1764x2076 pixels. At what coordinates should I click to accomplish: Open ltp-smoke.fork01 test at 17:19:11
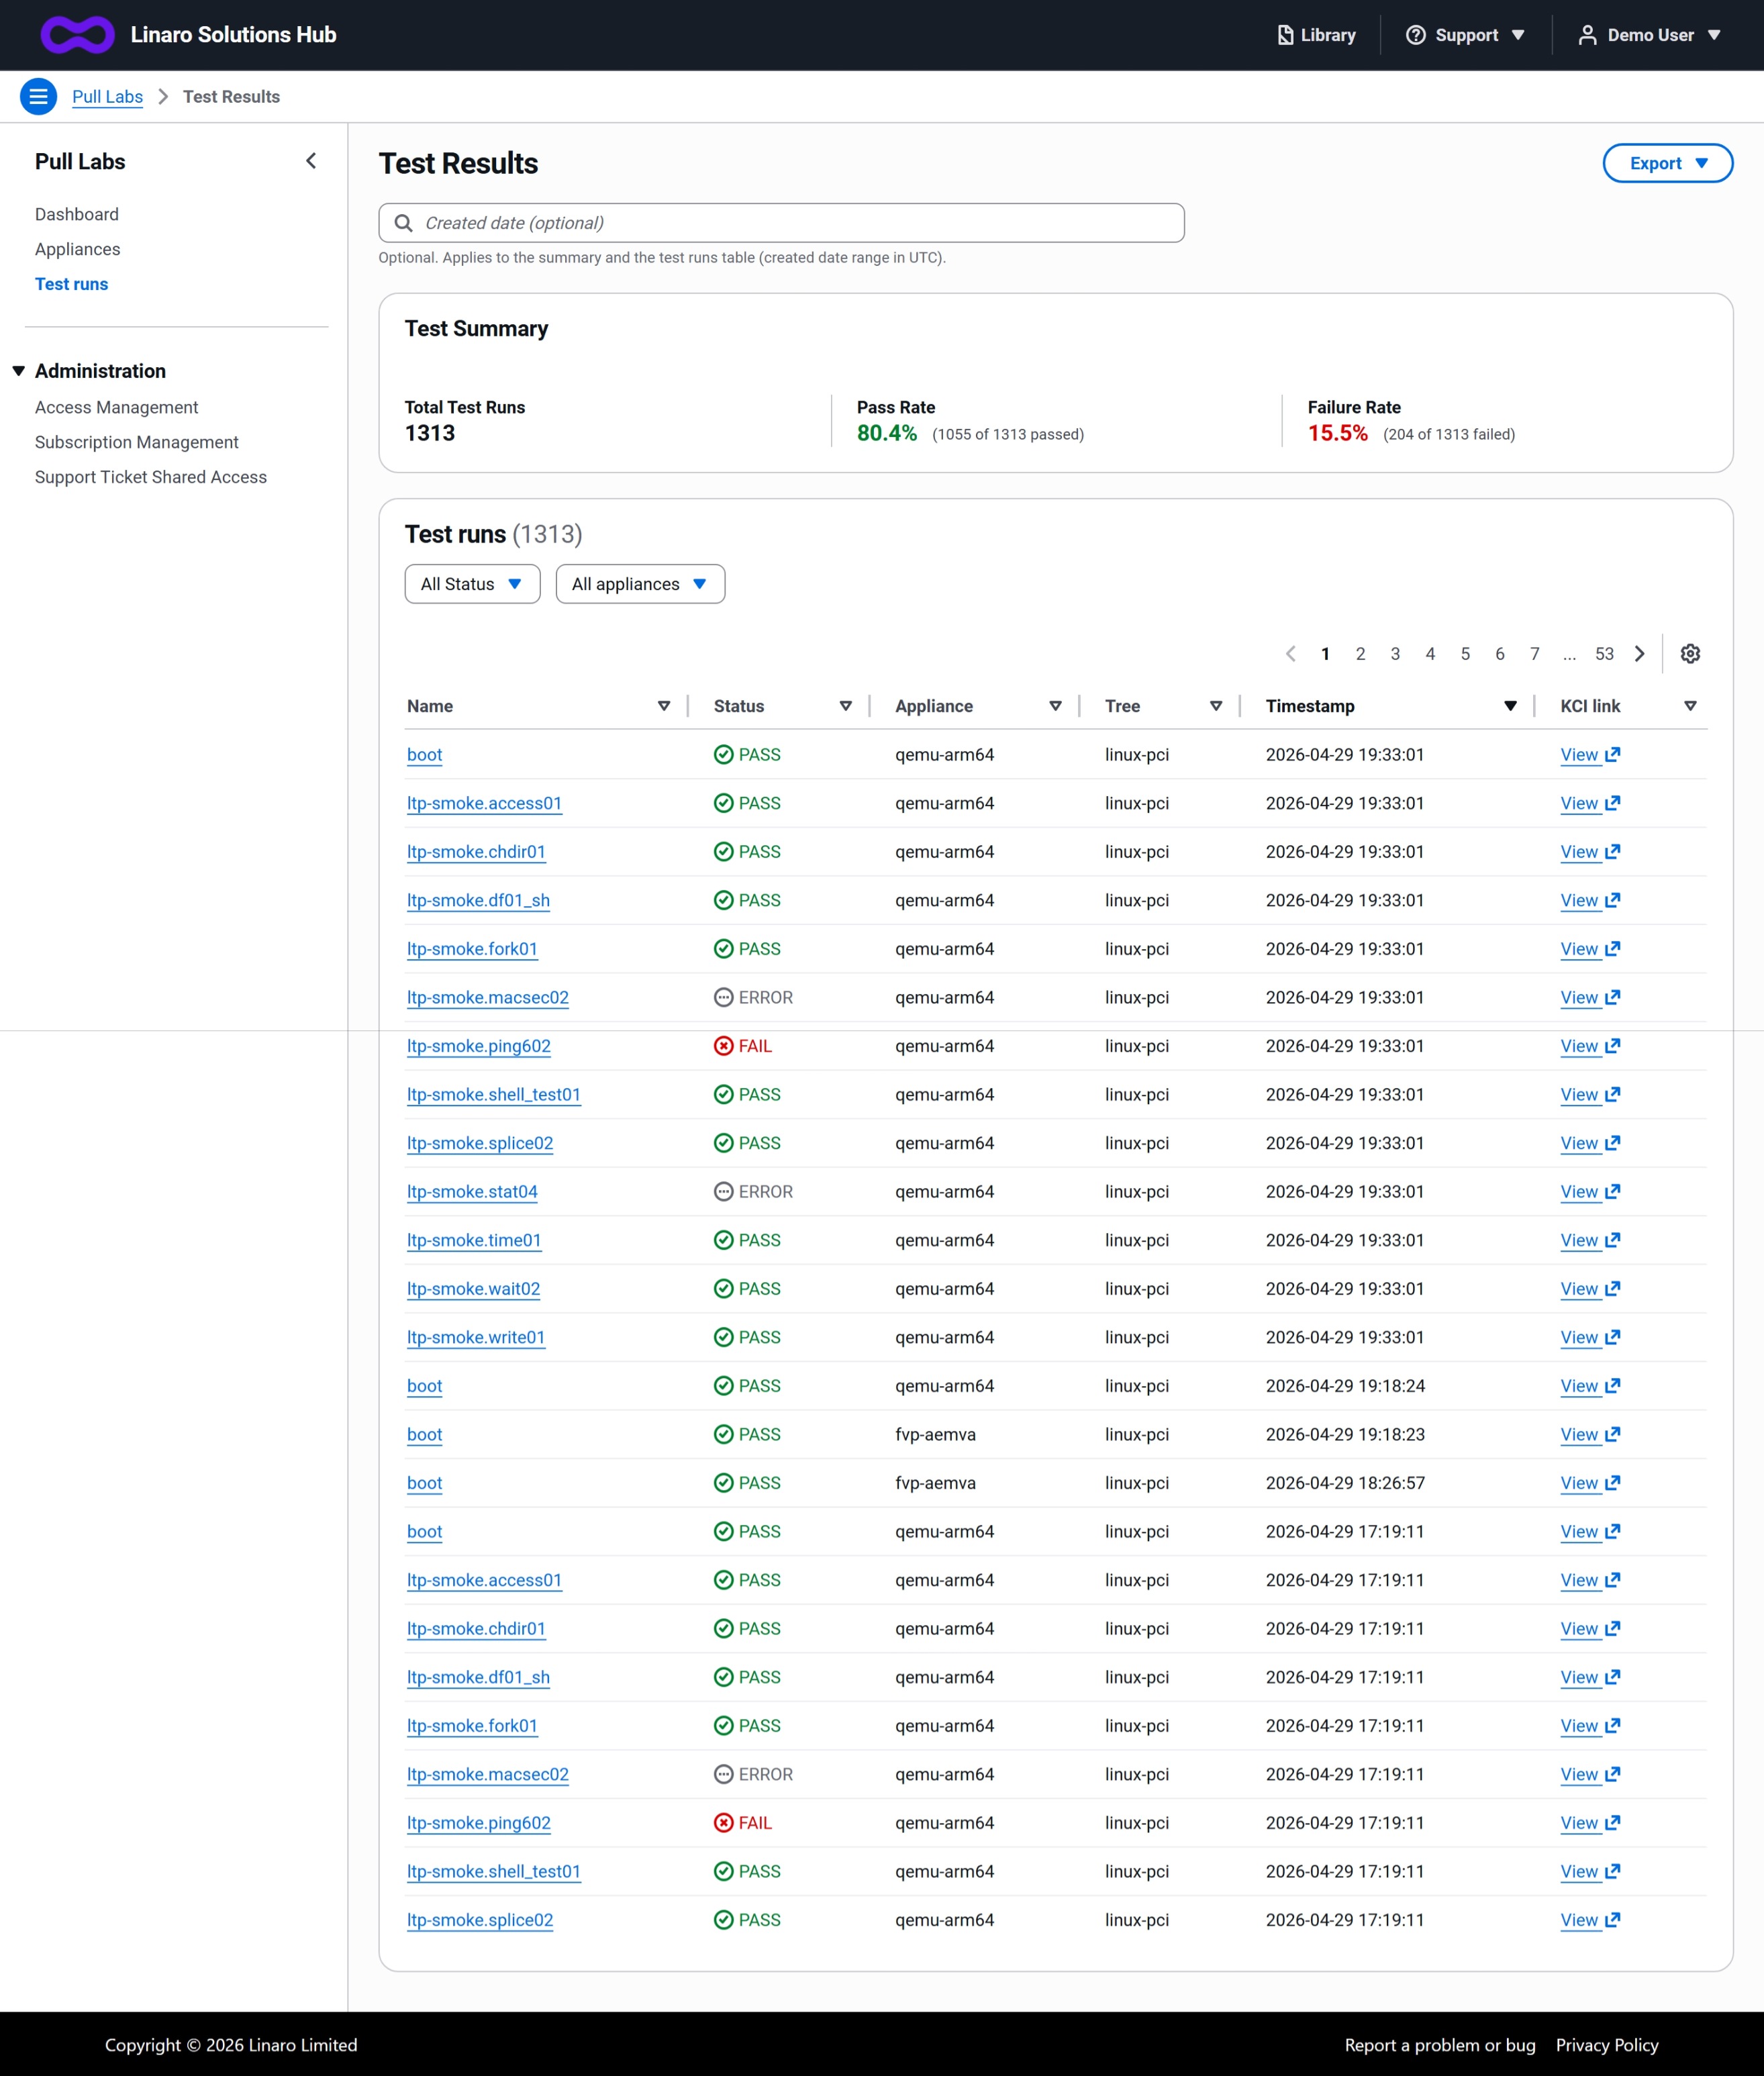[x=472, y=1726]
